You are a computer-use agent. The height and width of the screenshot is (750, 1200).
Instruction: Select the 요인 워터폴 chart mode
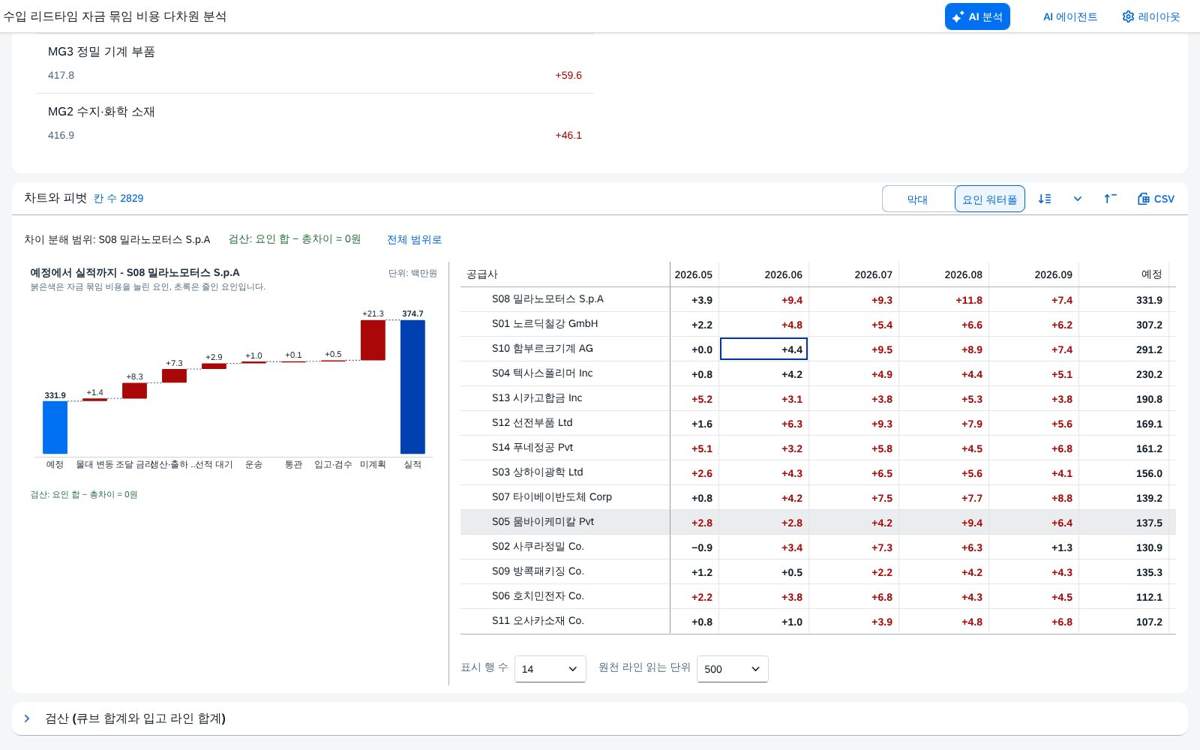[990, 199]
